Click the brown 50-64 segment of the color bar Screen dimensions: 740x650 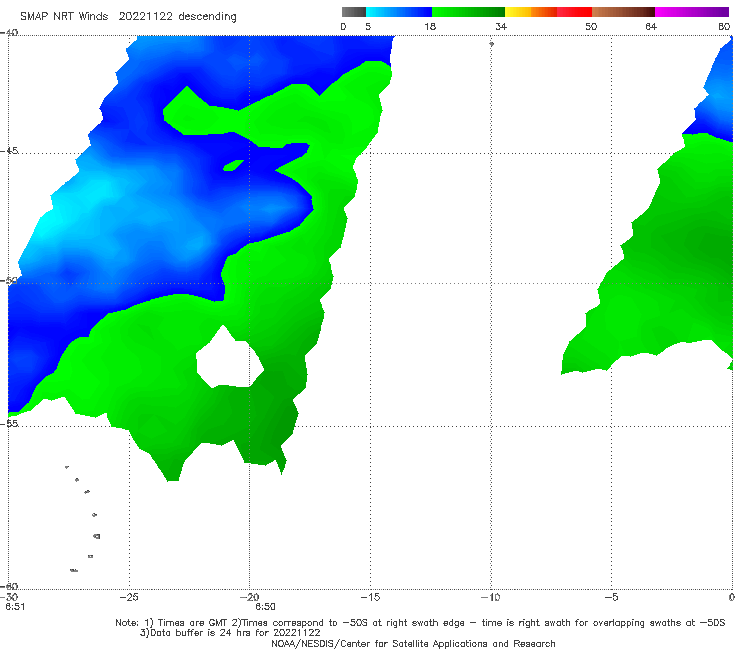coord(623,12)
